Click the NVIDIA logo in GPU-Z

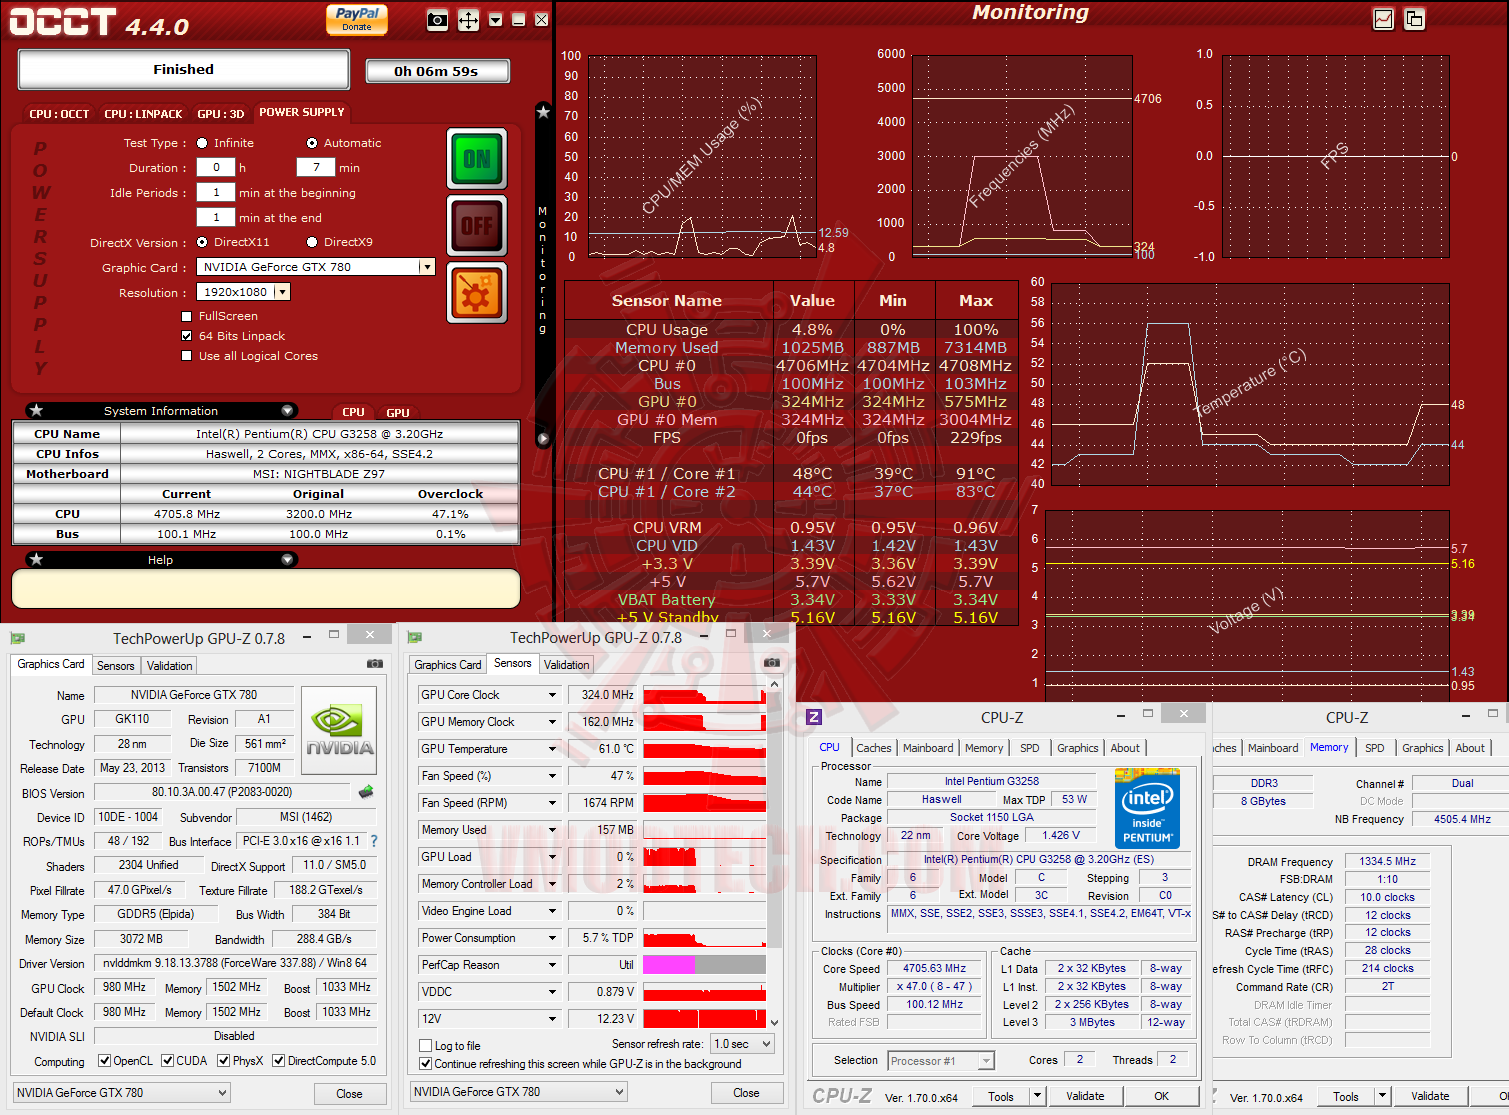[x=340, y=729]
